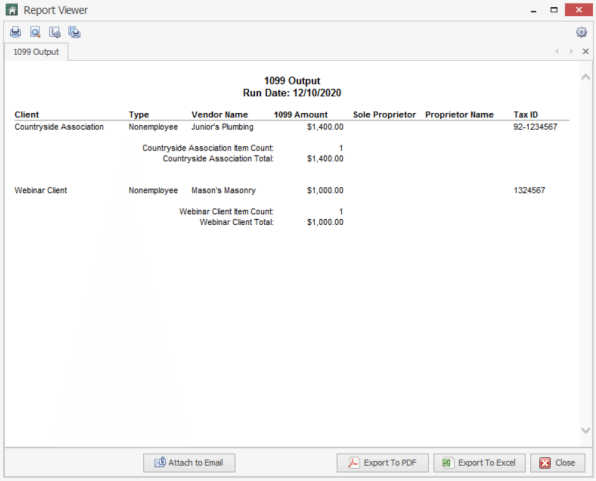Click Nonemployee type in Junior's Plumbing row

153,127
